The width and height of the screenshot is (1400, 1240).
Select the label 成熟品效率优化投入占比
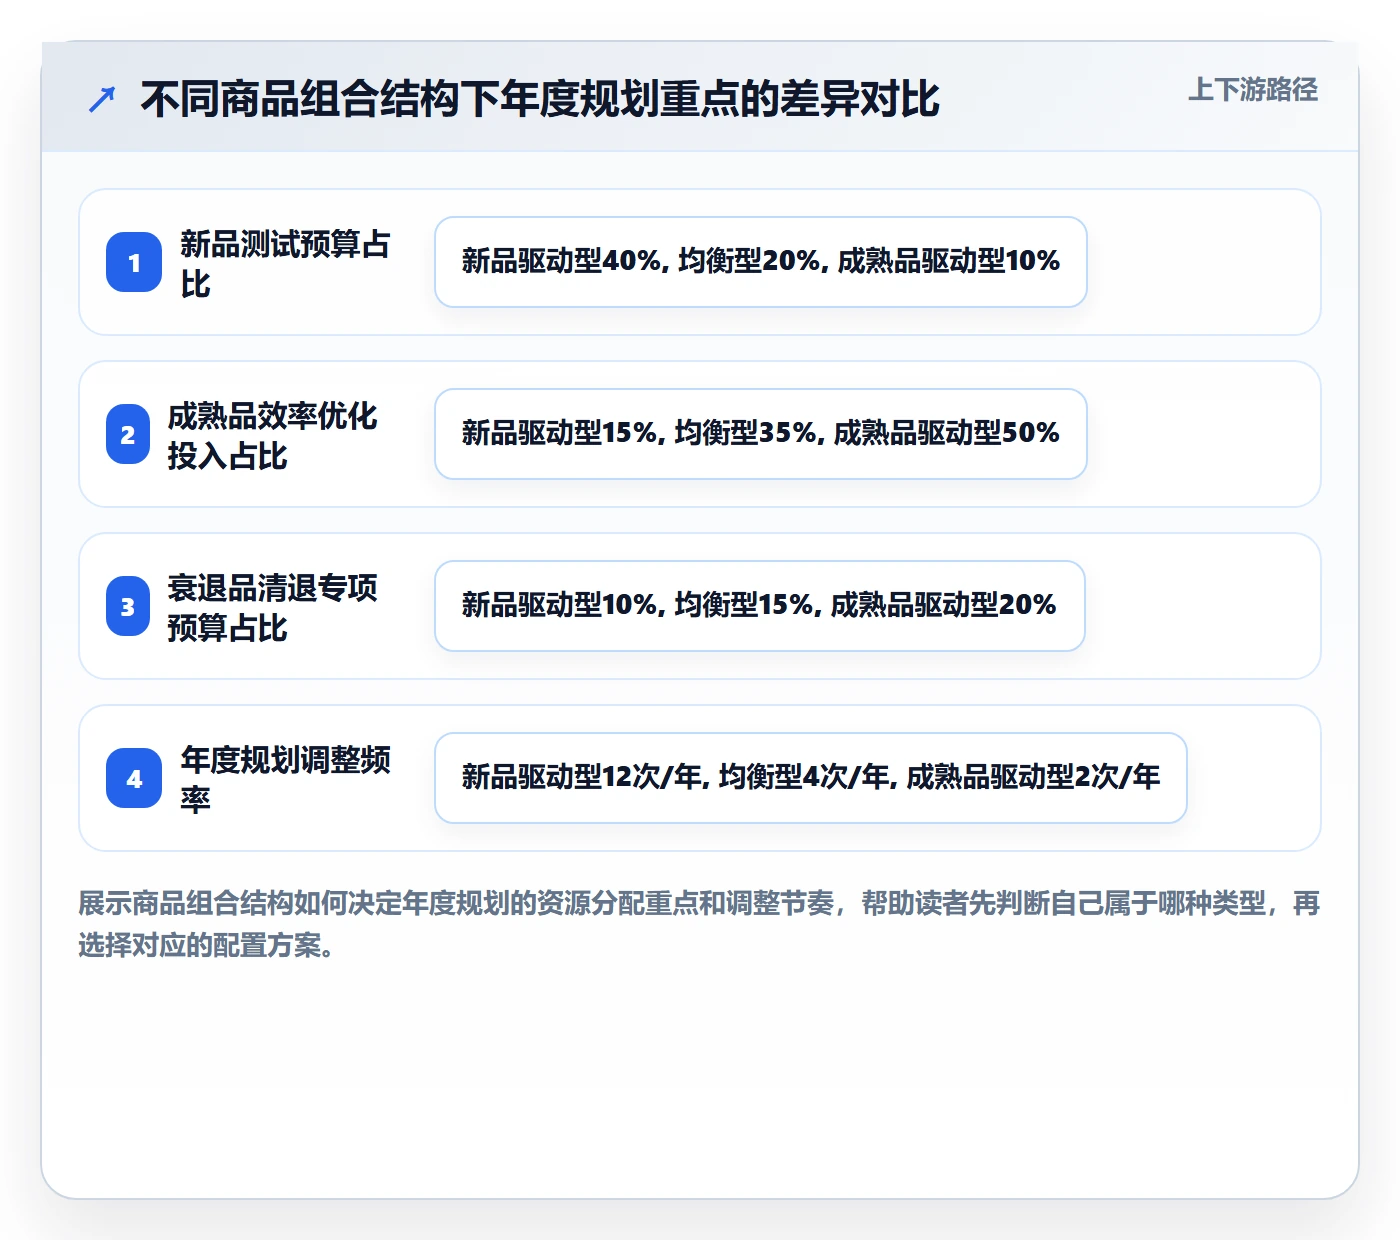click(272, 435)
